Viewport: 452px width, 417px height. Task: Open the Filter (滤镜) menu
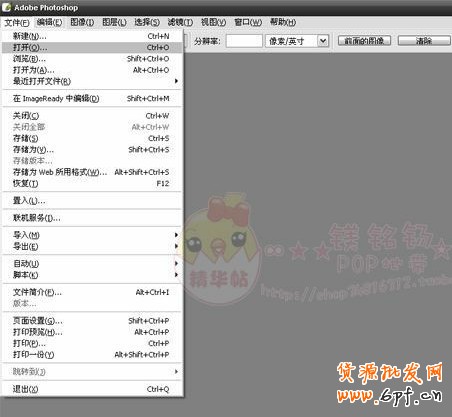180,22
